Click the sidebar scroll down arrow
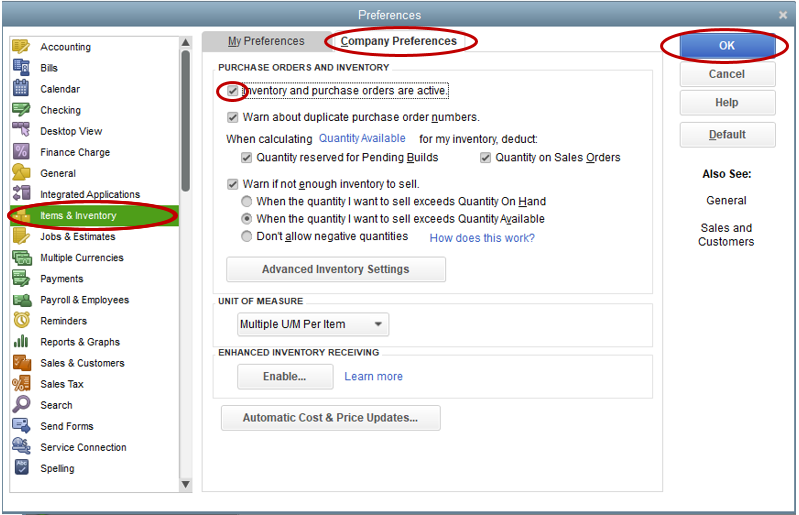 [185, 484]
